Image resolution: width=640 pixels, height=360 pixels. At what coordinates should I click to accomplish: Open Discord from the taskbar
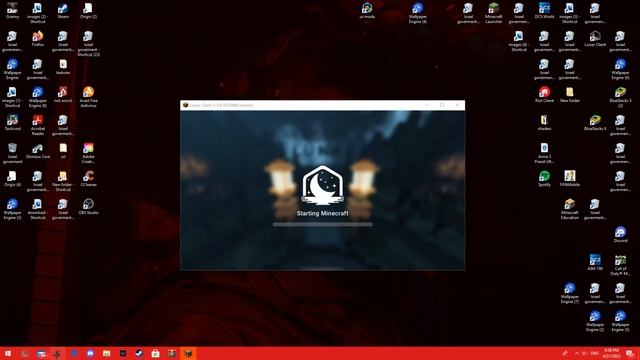click(90, 353)
